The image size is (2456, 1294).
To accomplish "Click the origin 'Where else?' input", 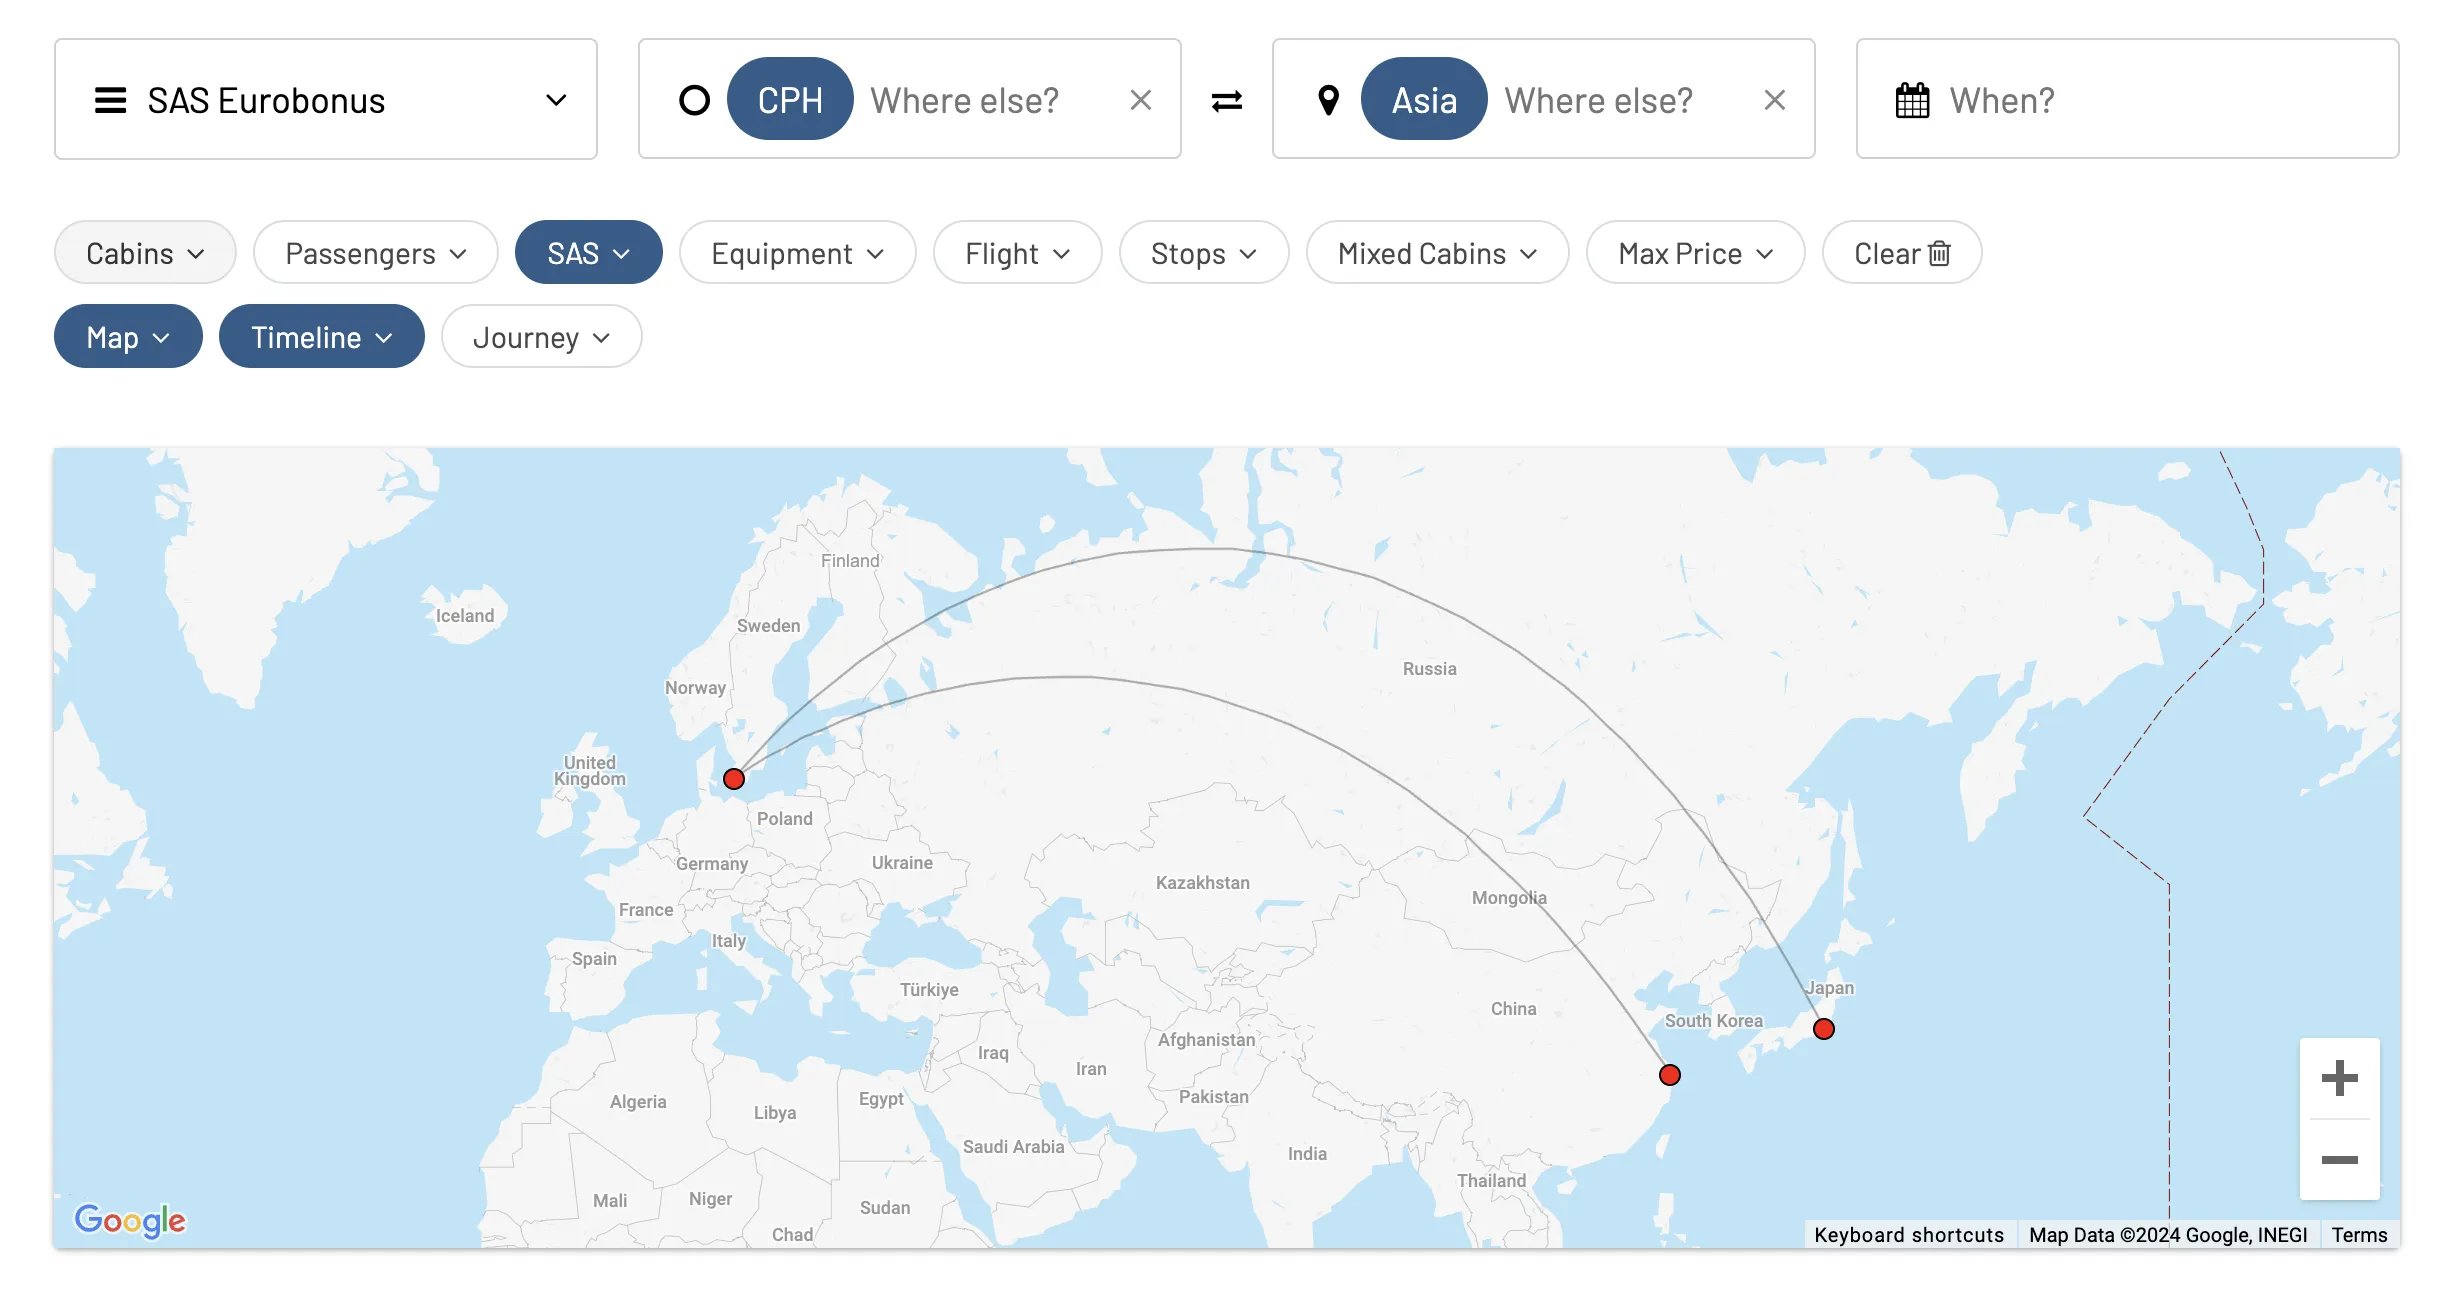I will [x=964, y=100].
